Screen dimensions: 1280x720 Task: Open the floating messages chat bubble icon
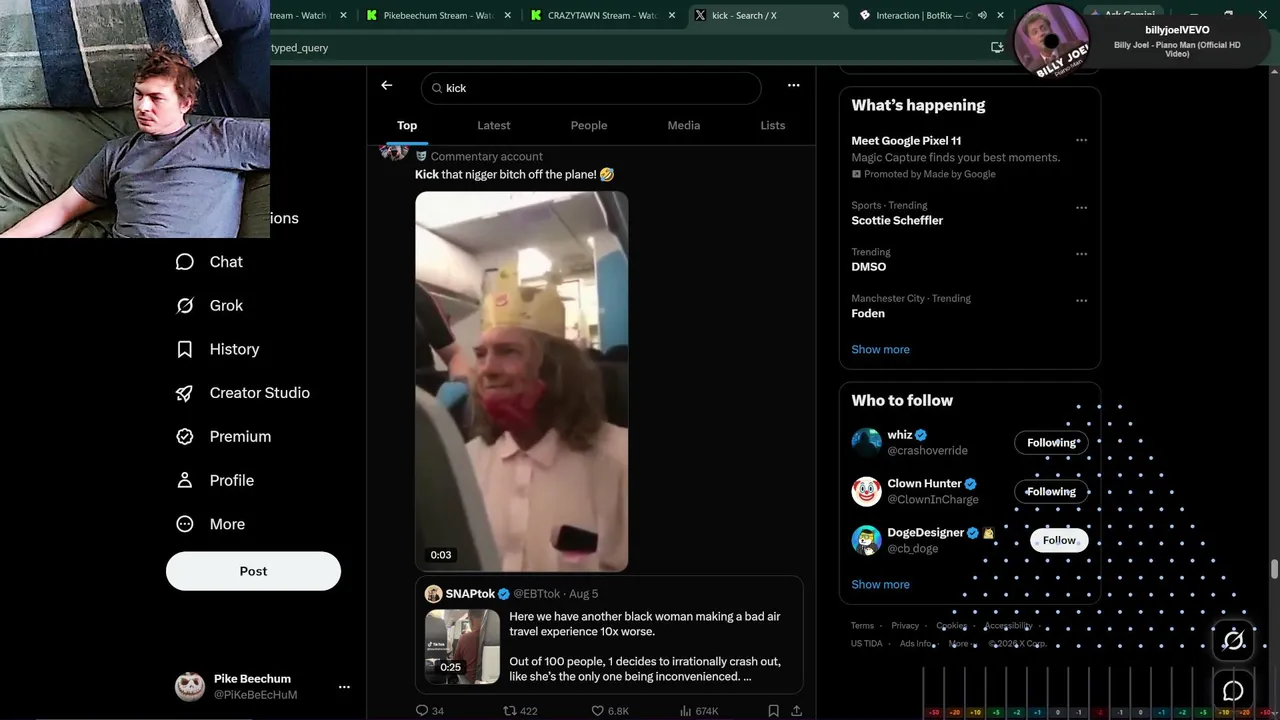click(x=1234, y=691)
